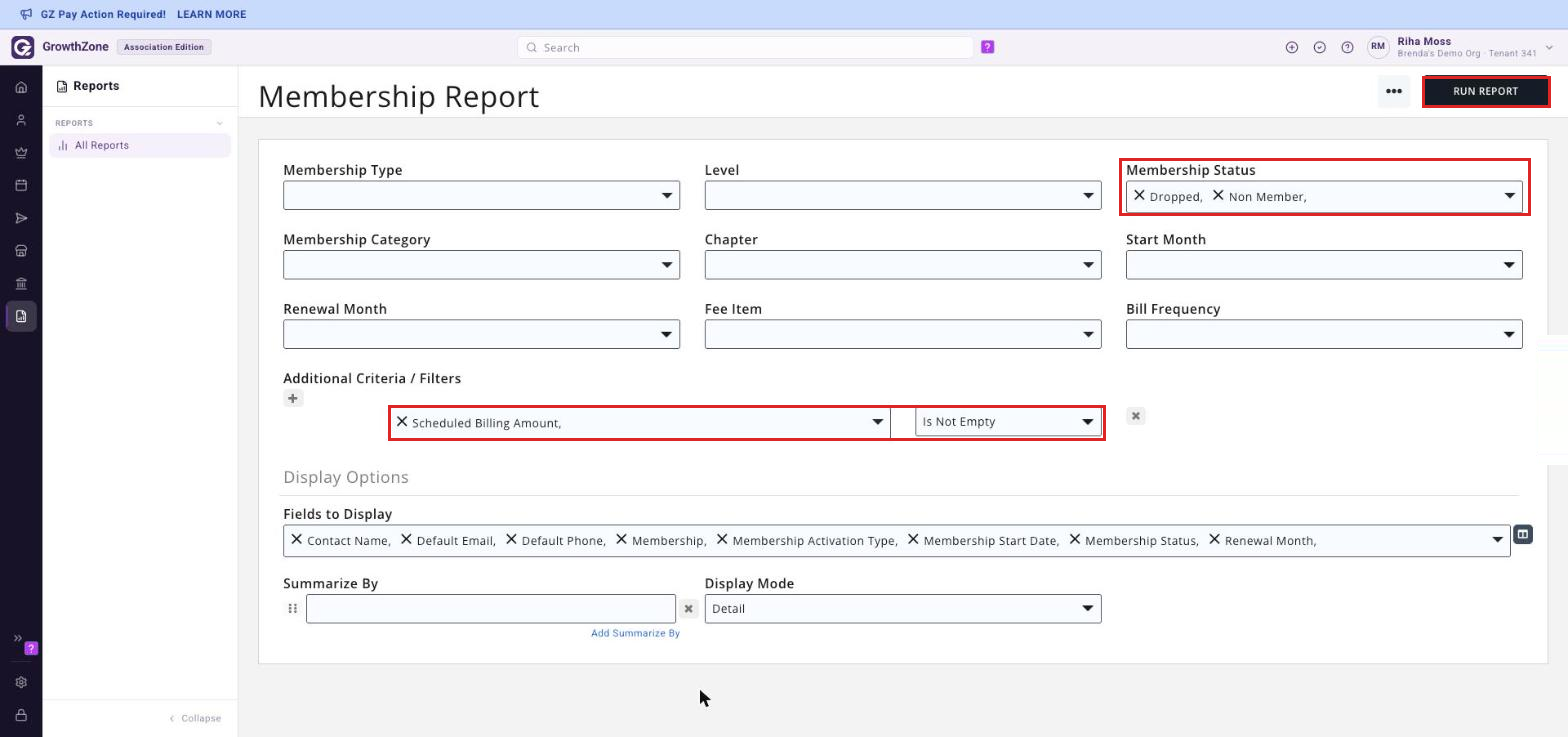Open the Bill Frequency dropdown
The height and width of the screenshot is (737, 1568).
[x=1324, y=334]
